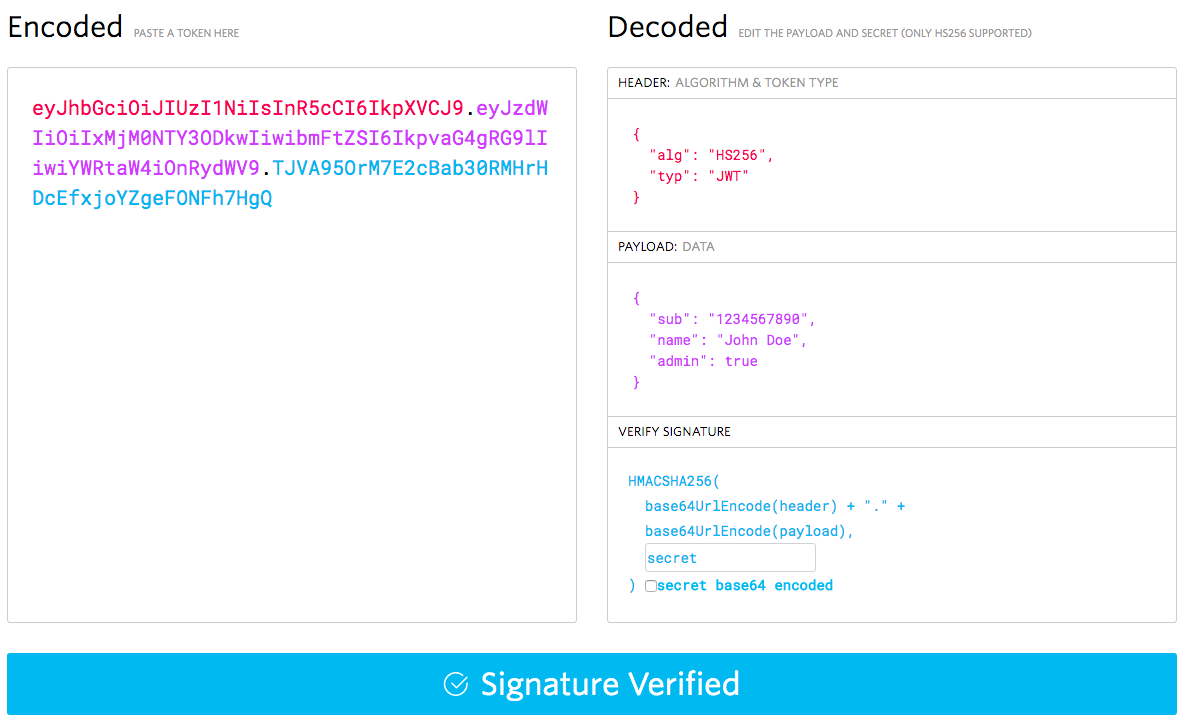Select the "admin": true payload line
1184x725 pixels.
point(704,361)
